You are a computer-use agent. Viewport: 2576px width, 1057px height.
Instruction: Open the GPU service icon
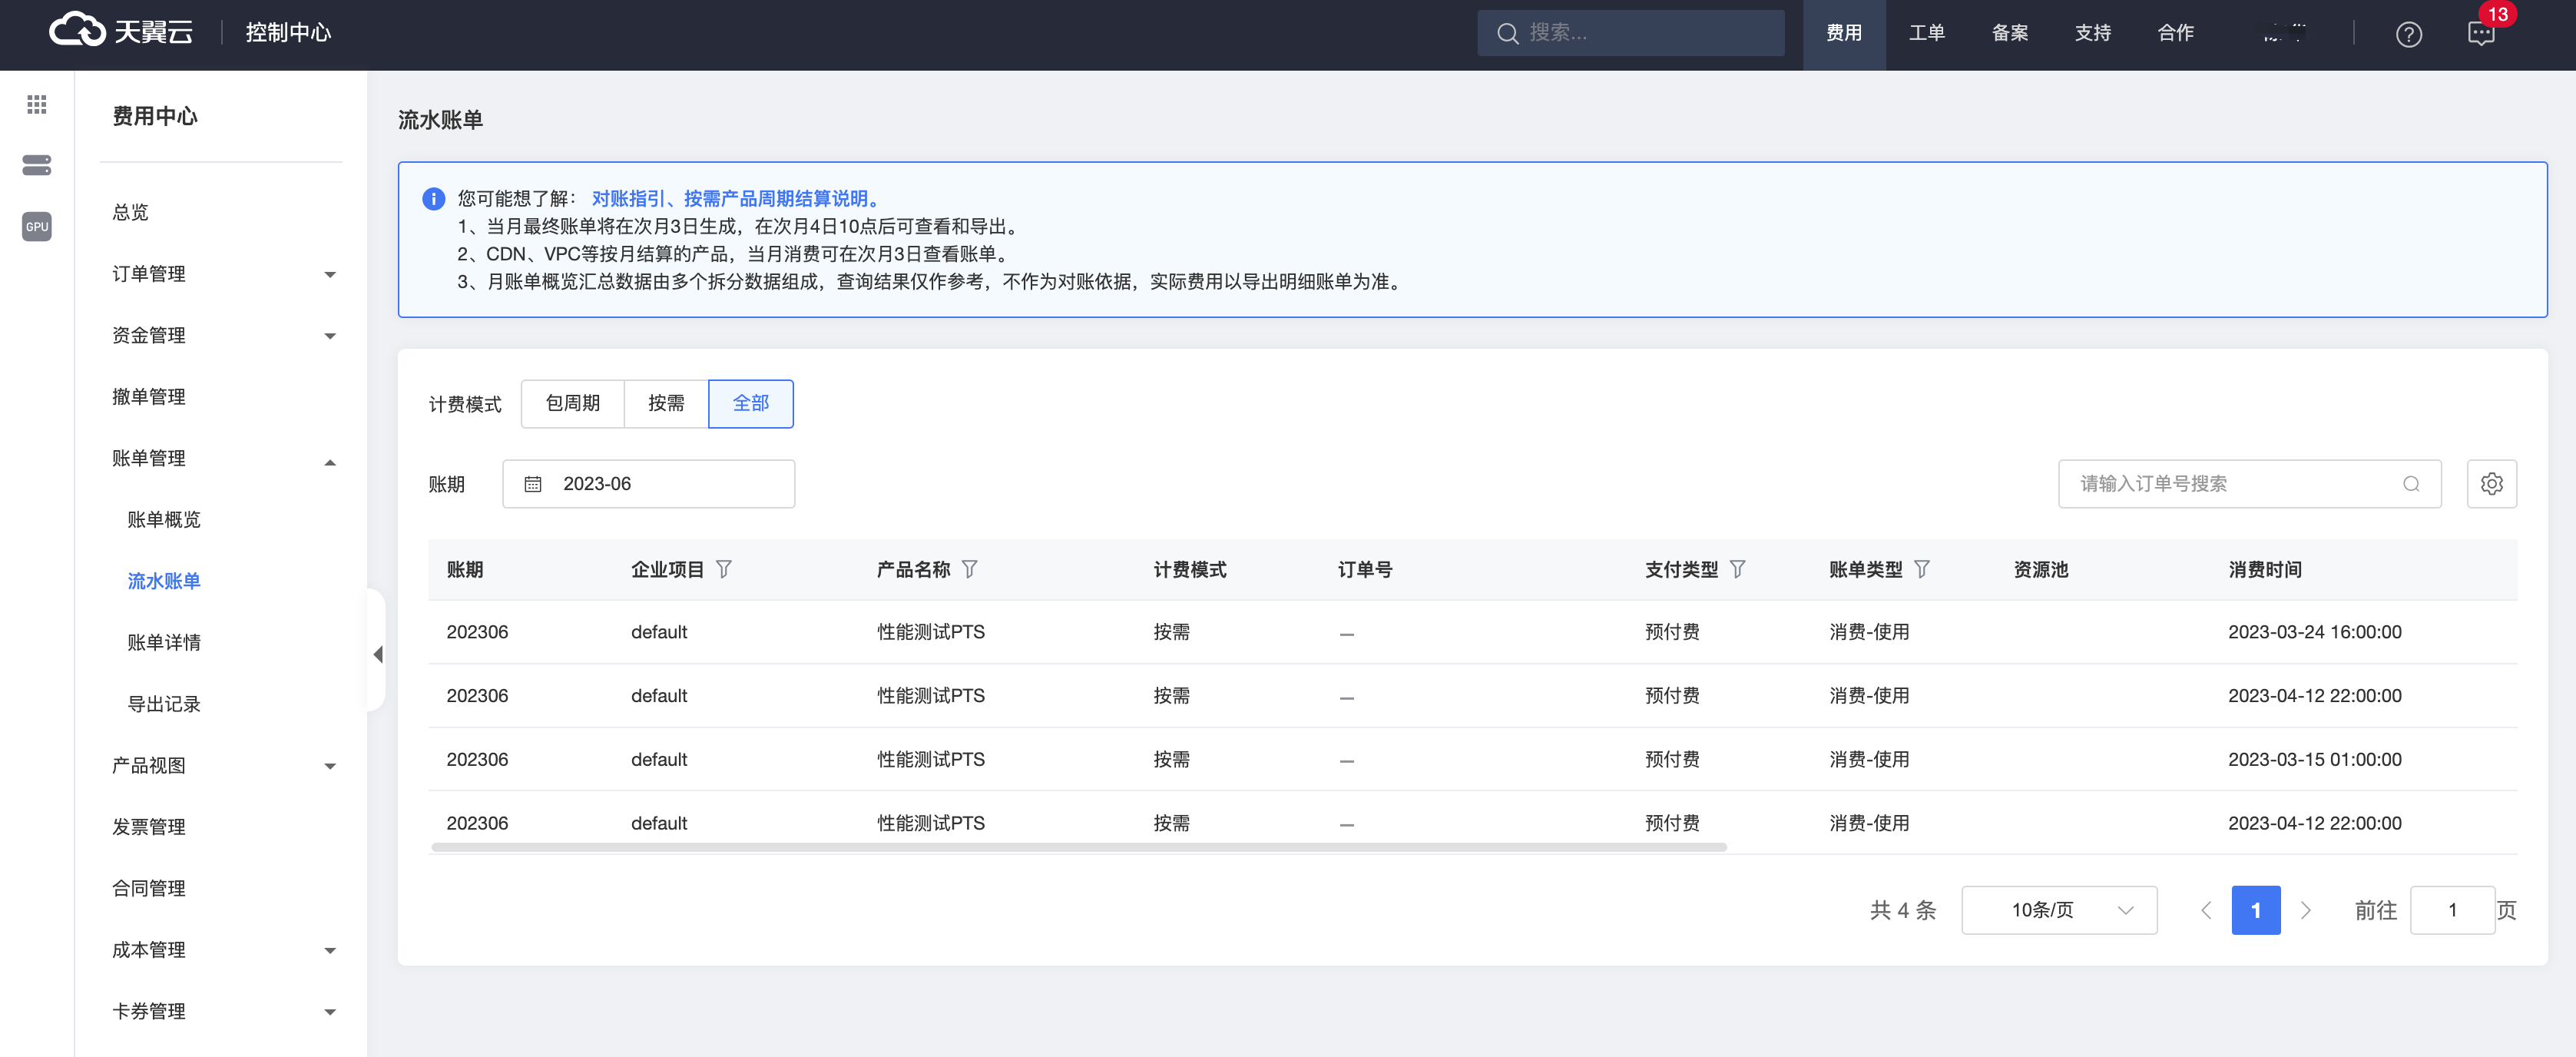[x=37, y=226]
